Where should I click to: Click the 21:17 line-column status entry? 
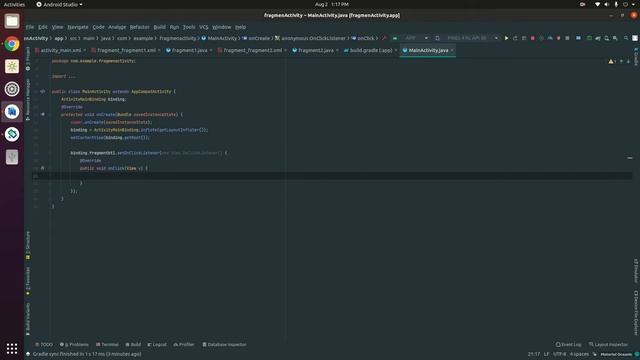533,354
